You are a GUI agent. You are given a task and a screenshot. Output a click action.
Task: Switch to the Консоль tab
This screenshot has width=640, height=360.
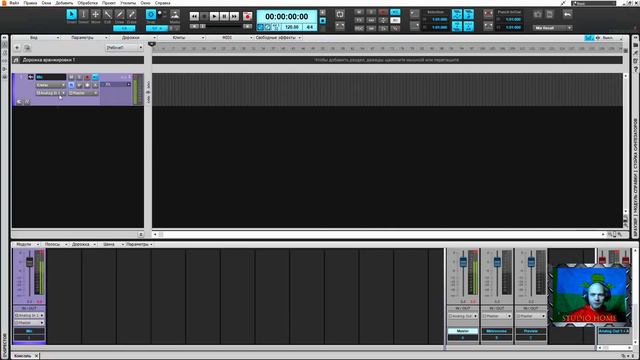click(22, 356)
